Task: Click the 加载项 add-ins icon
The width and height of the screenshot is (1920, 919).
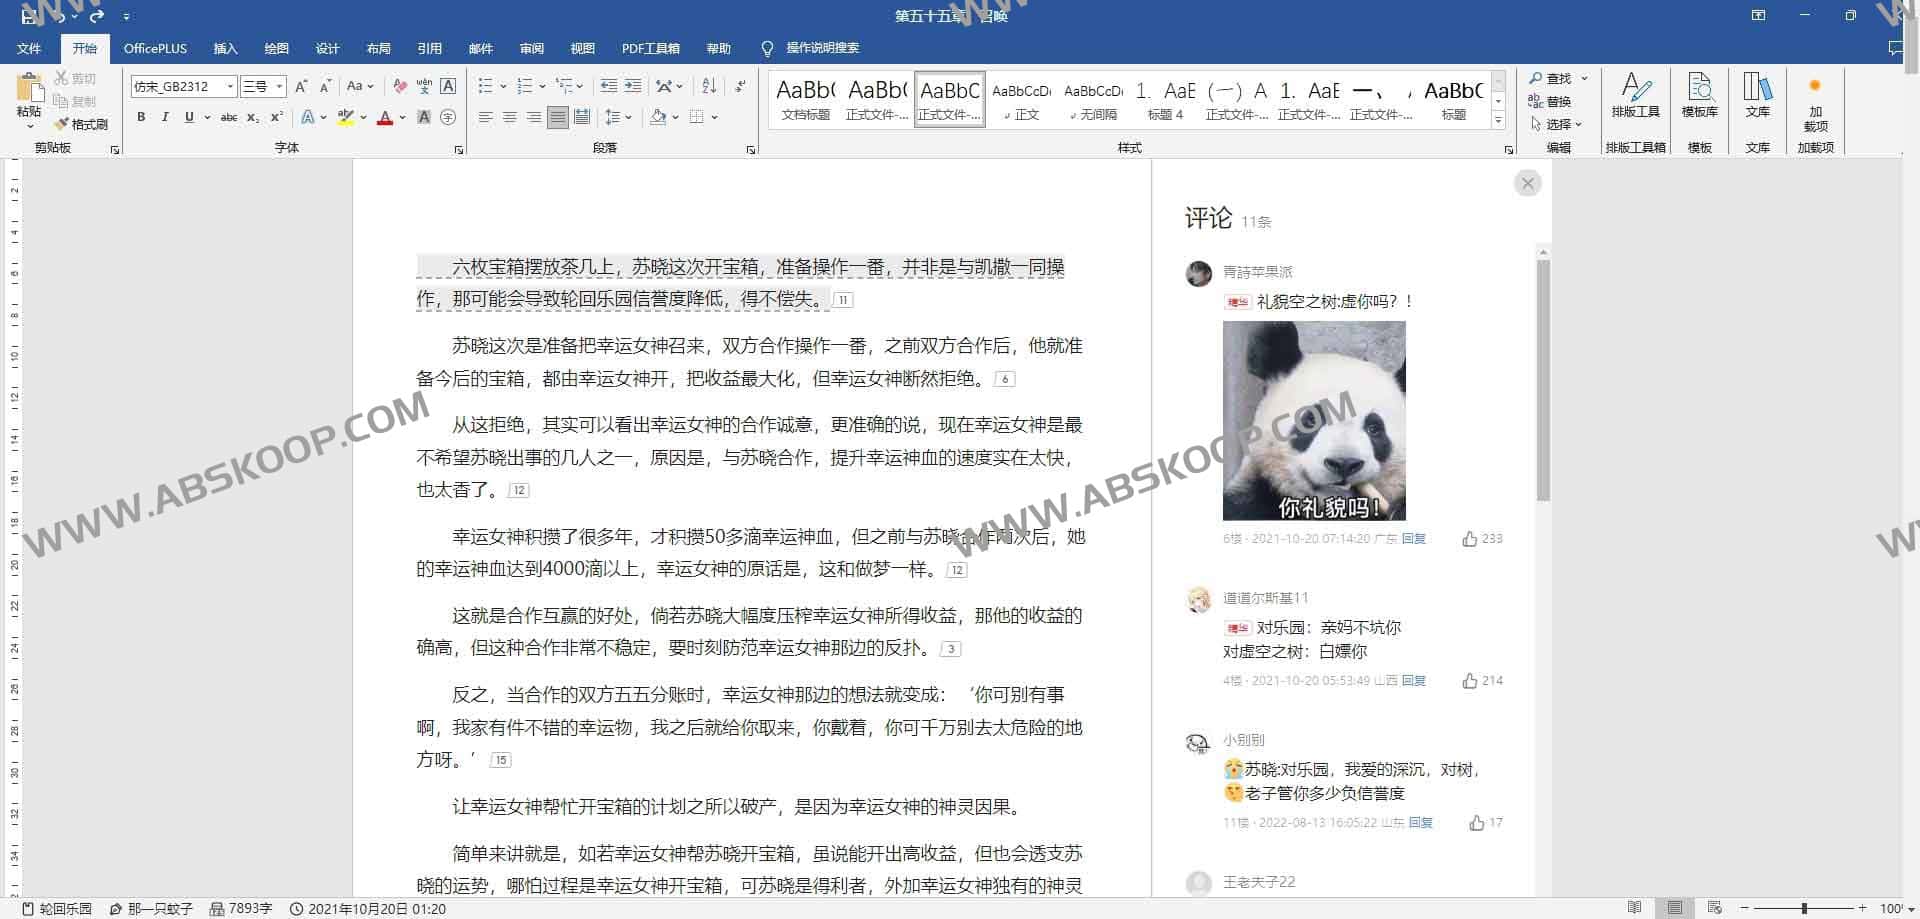Action: click(1815, 105)
